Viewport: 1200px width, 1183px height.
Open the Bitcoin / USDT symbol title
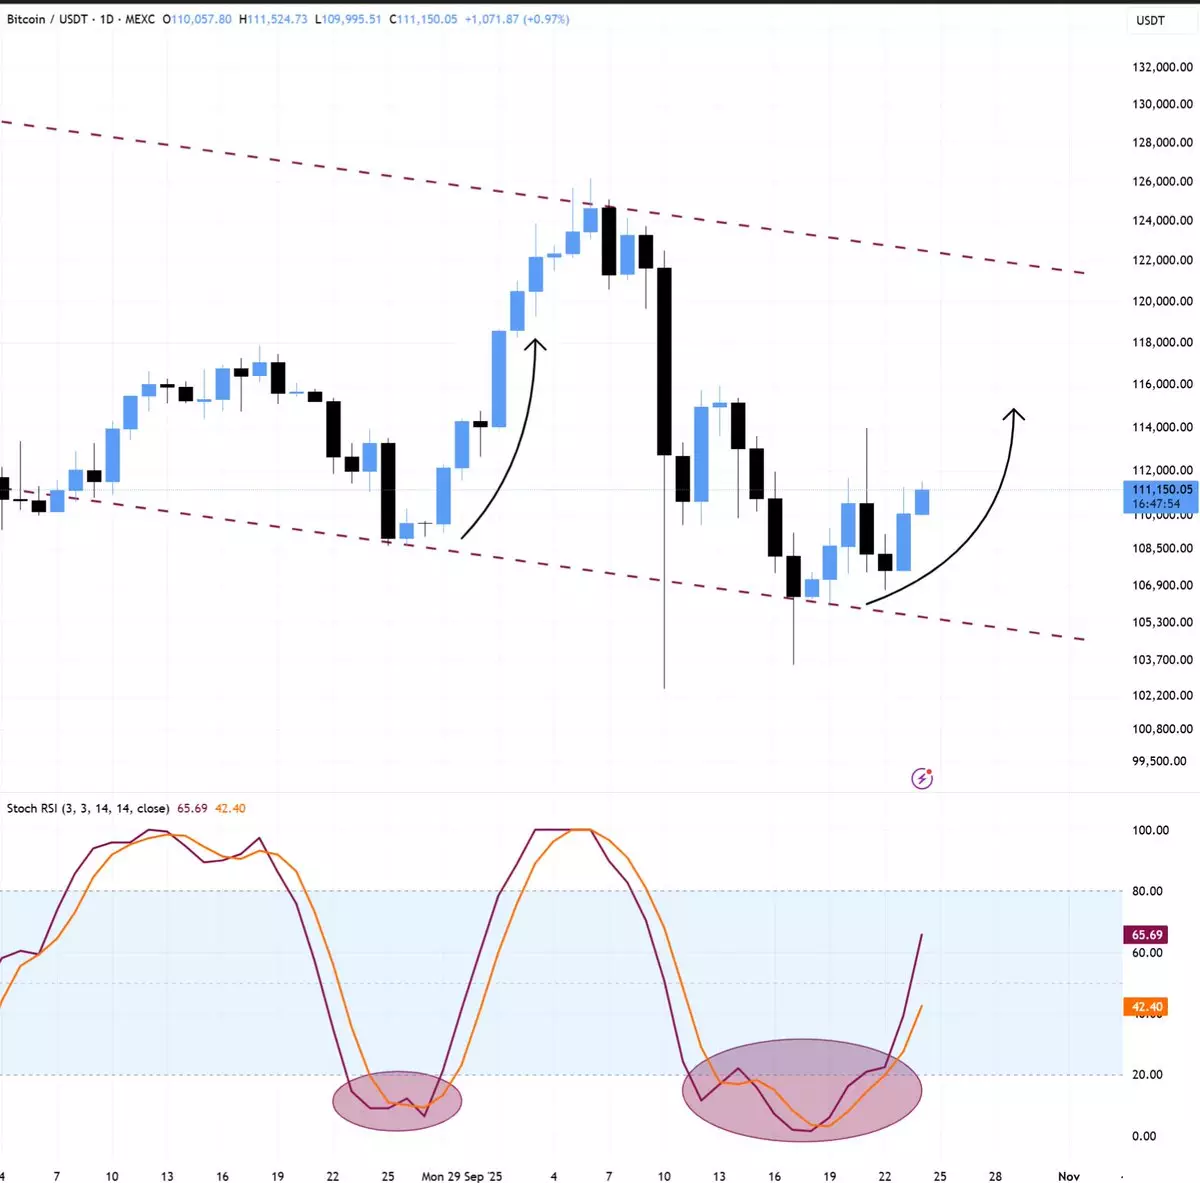(x=46, y=19)
